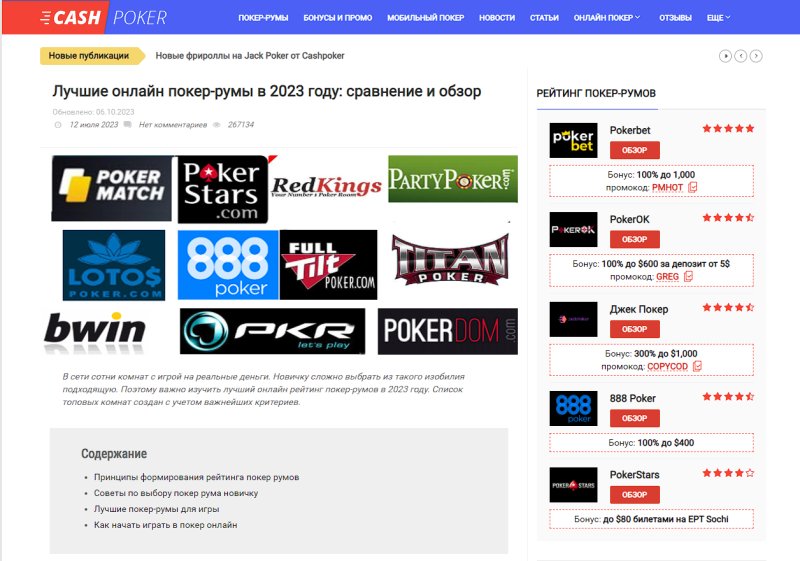This screenshot has width=800, height=561.
Task: Open the БОНУСЫ И ПРОМО menu item
Action: 338,18
